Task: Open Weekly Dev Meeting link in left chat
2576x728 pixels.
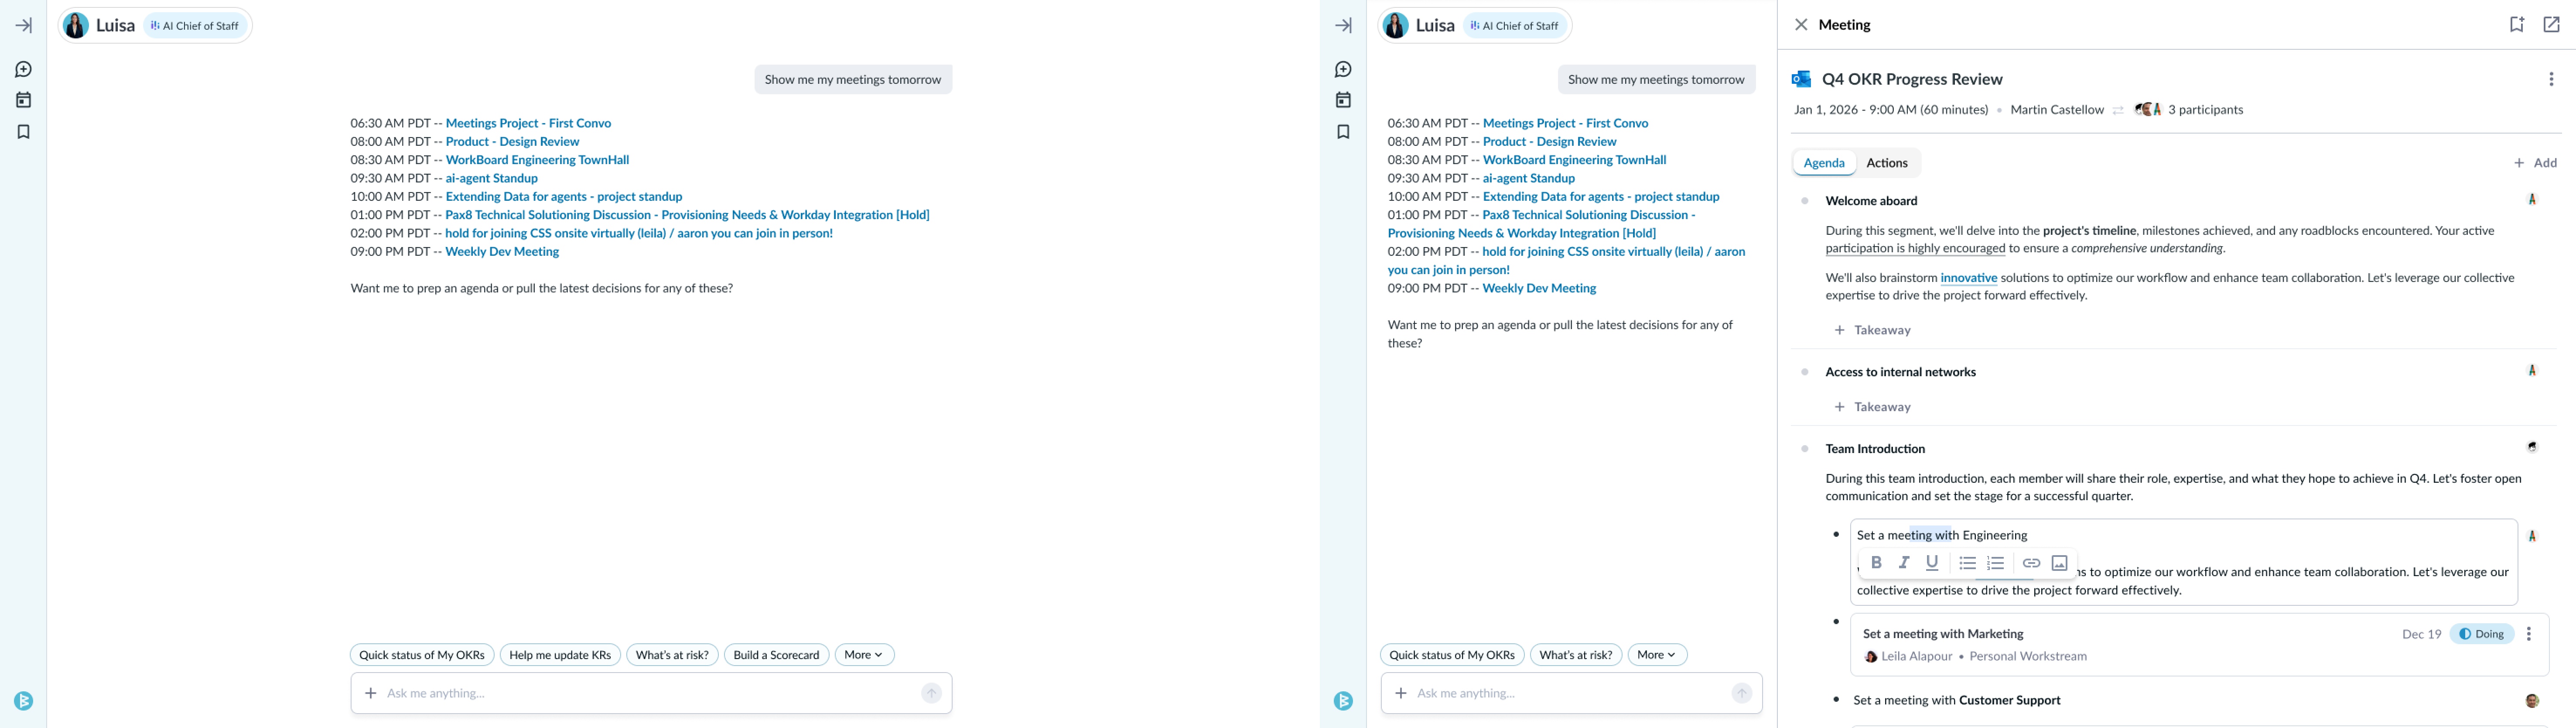Action: (x=502, y=252)
